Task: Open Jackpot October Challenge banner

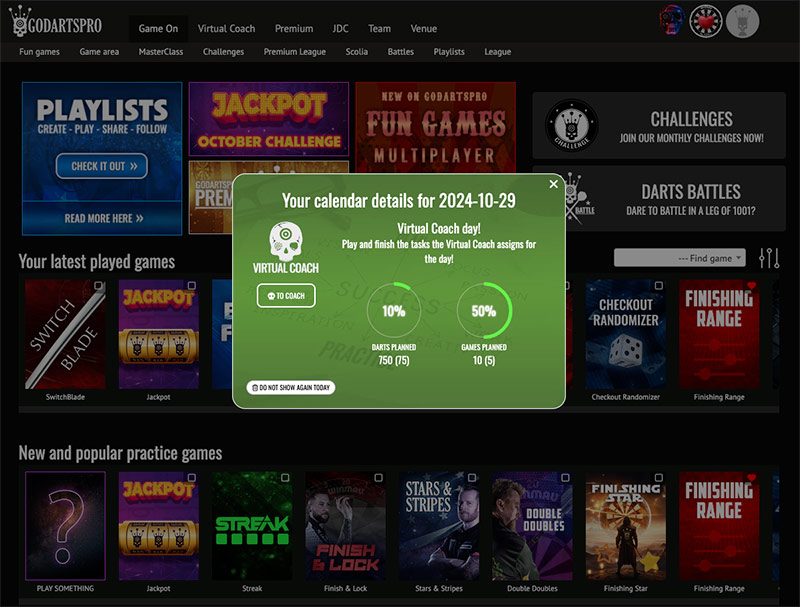Action: [269, 119]
